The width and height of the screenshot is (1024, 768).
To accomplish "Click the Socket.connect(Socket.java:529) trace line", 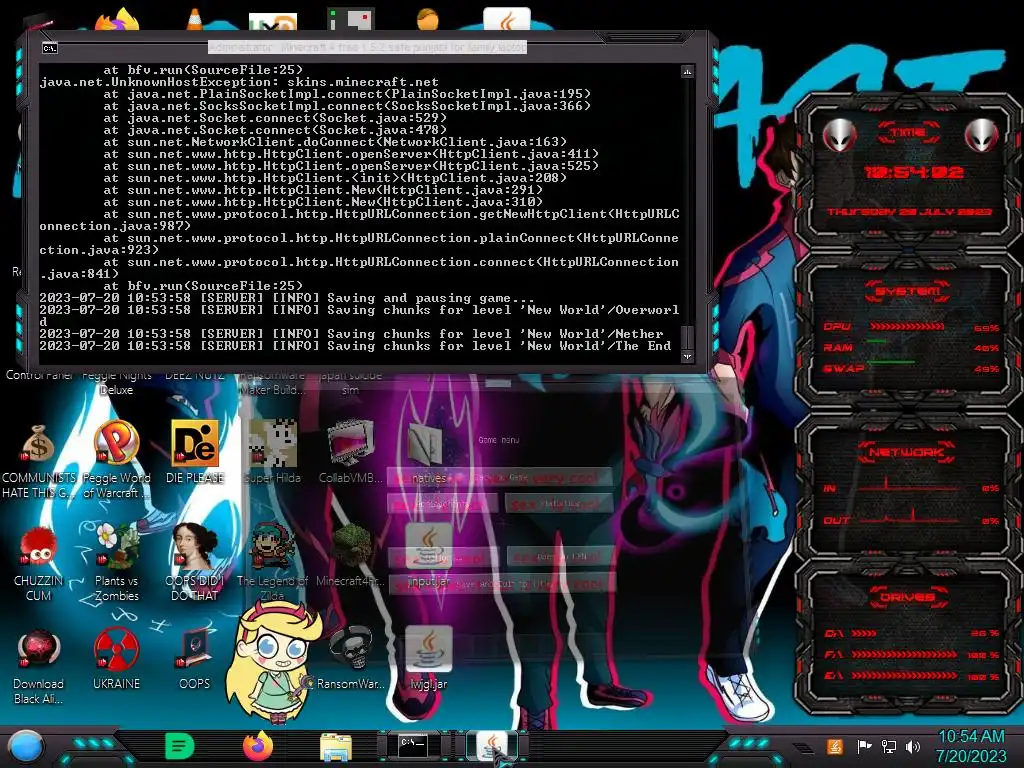I will coord(275,118).
